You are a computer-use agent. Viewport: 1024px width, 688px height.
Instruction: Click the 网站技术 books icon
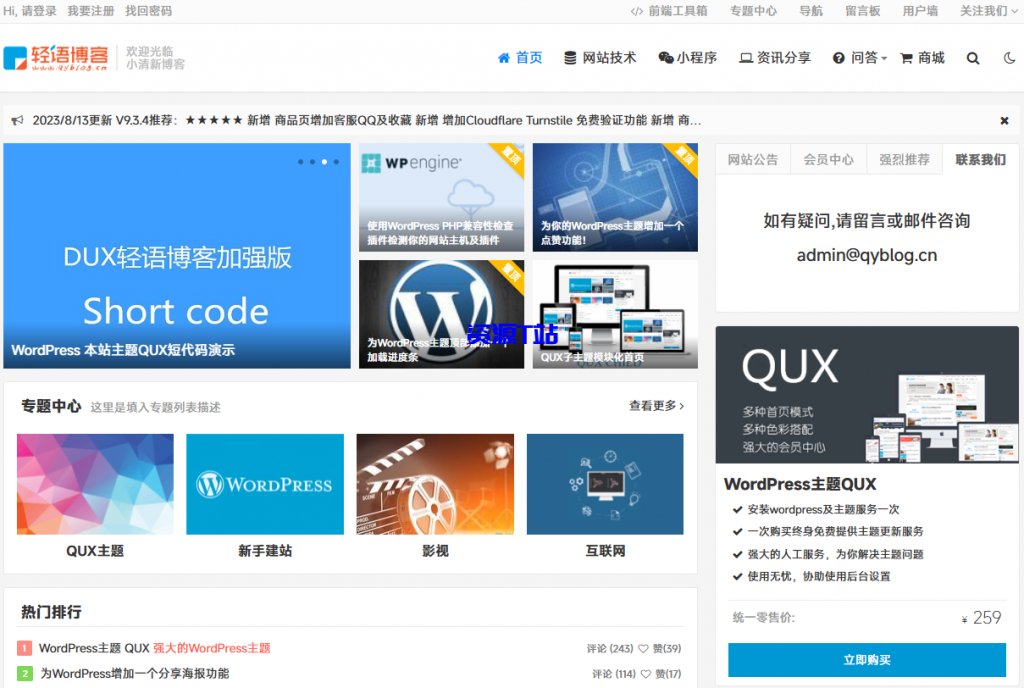click(x=568, y=58)
